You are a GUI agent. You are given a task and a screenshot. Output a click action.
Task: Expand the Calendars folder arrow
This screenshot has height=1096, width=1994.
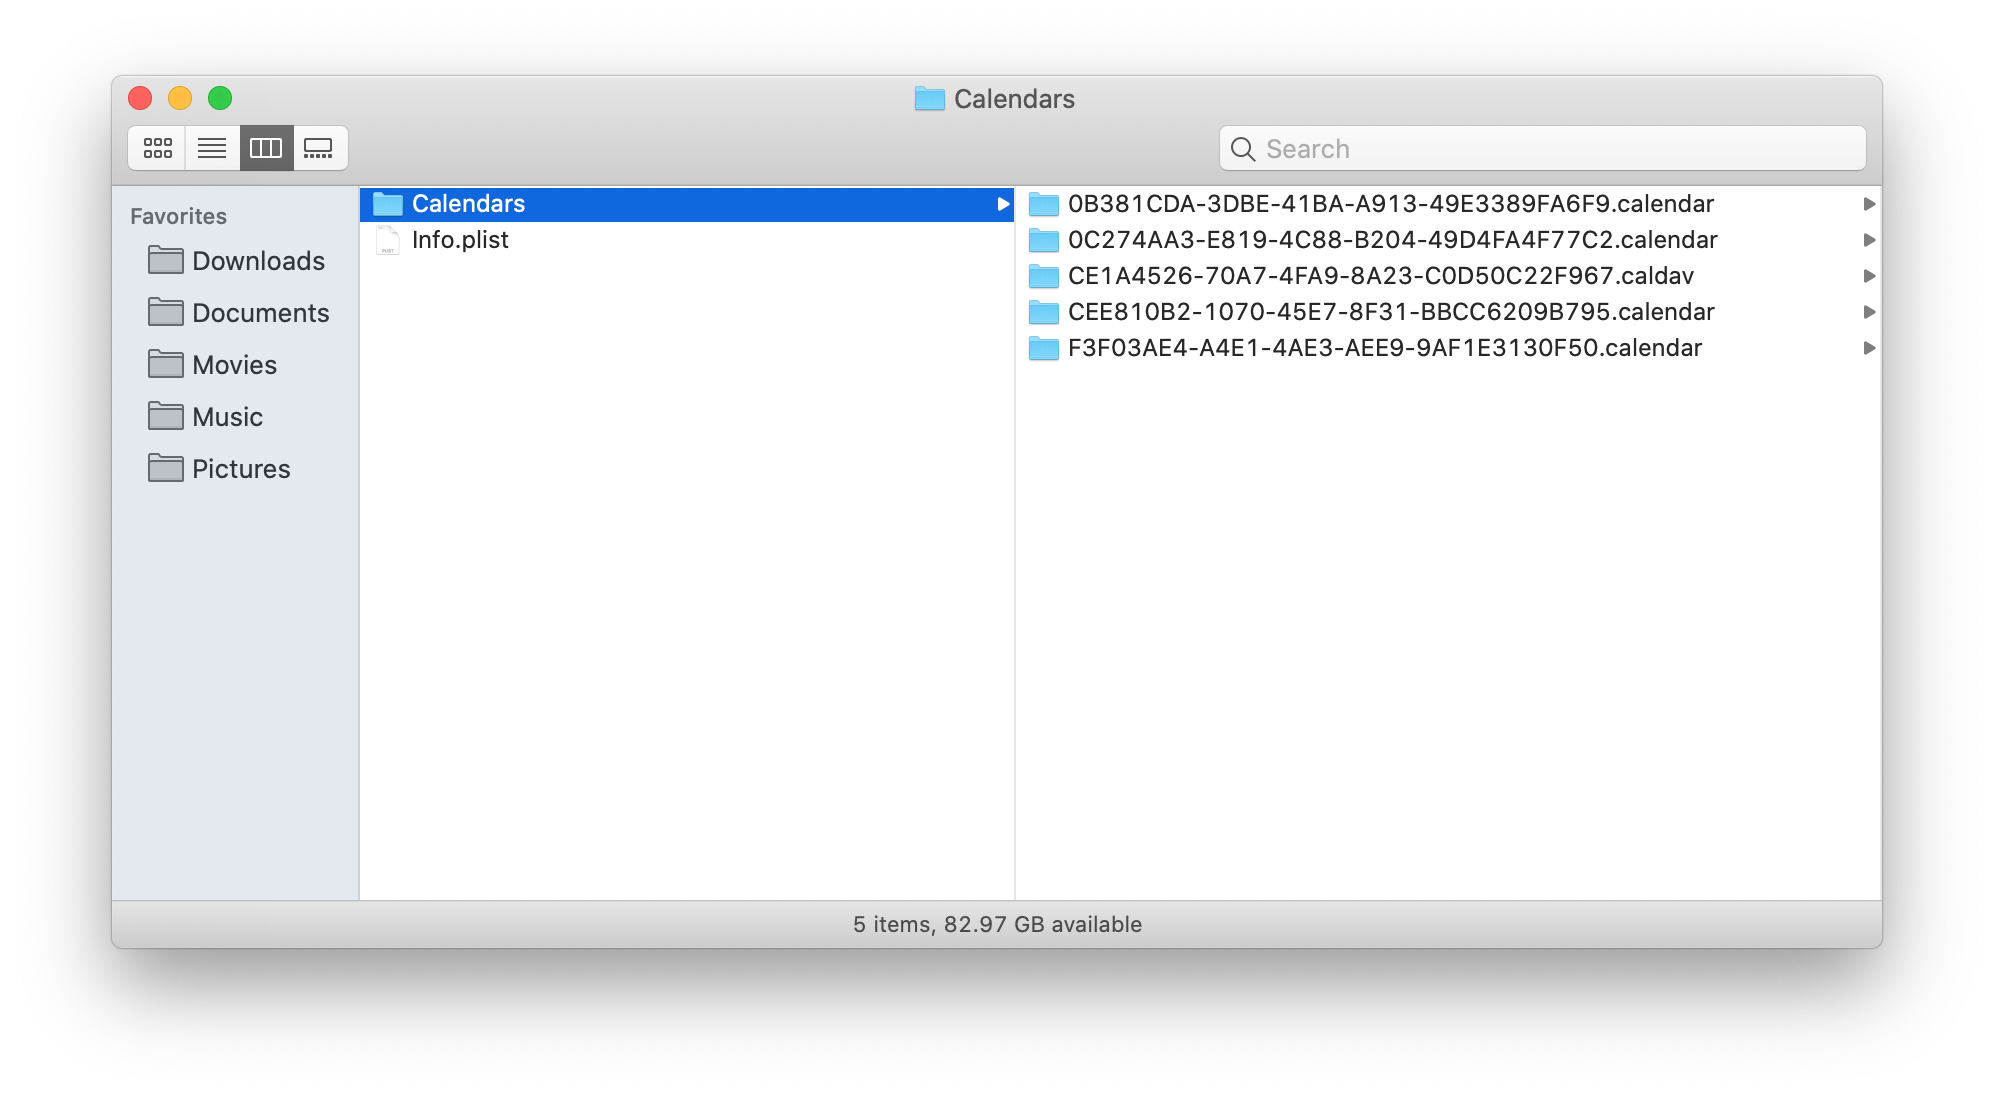point(1002,204)
